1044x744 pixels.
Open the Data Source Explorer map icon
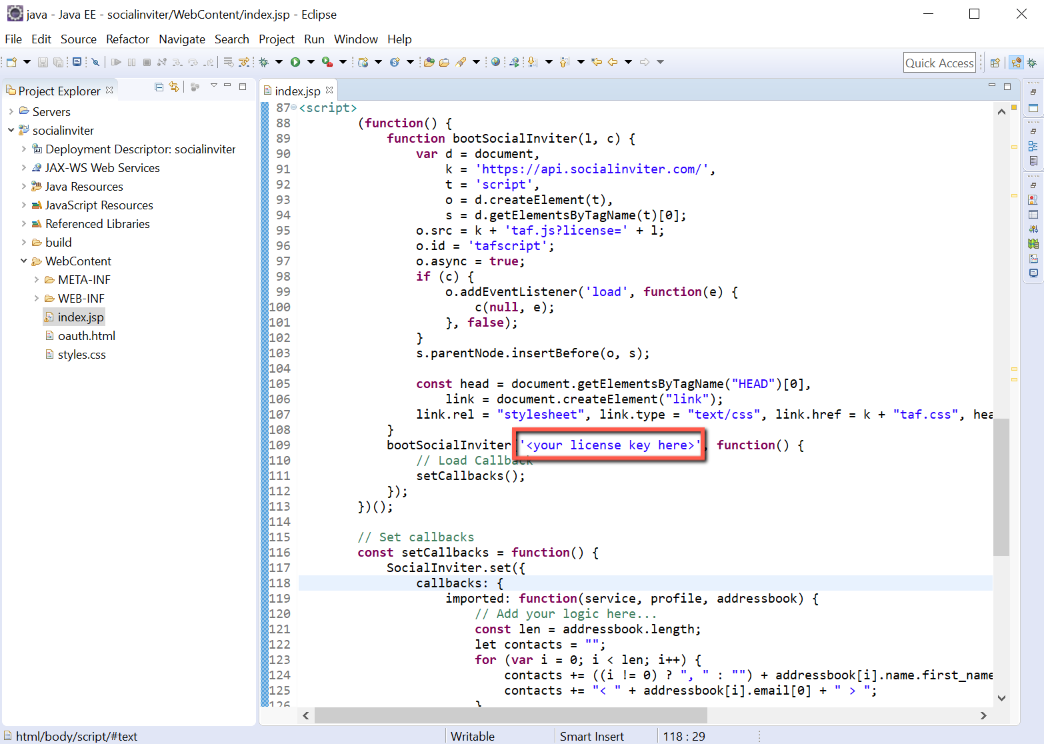pyautogui.click(x=1033, y=244)
